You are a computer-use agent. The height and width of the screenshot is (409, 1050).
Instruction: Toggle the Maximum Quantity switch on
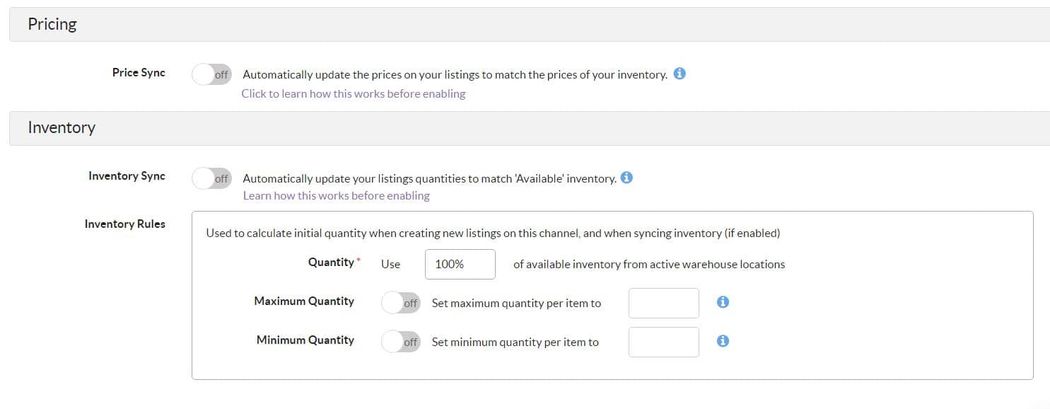pyautogui.click(x=401, y=302)
